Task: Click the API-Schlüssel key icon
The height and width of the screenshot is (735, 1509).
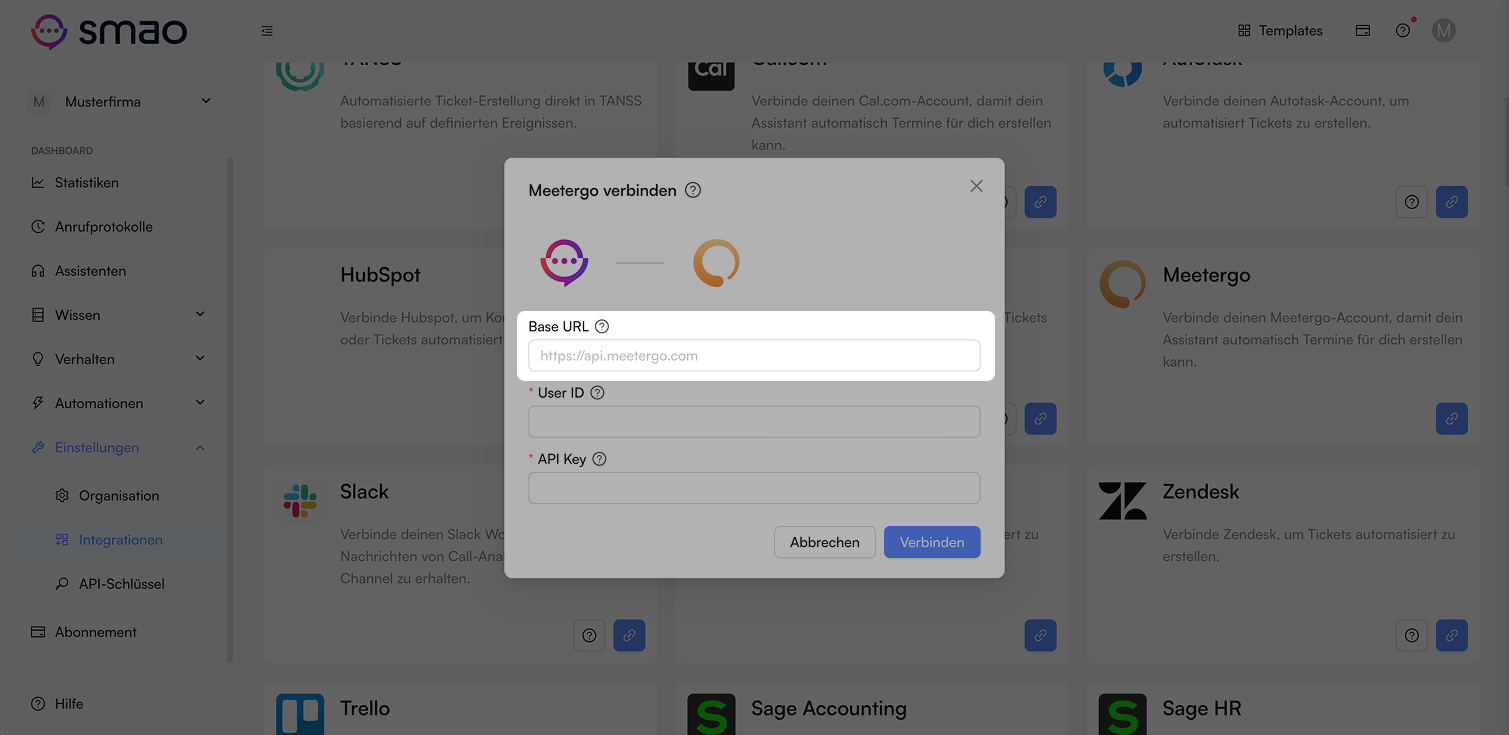Action: (62, 584)
